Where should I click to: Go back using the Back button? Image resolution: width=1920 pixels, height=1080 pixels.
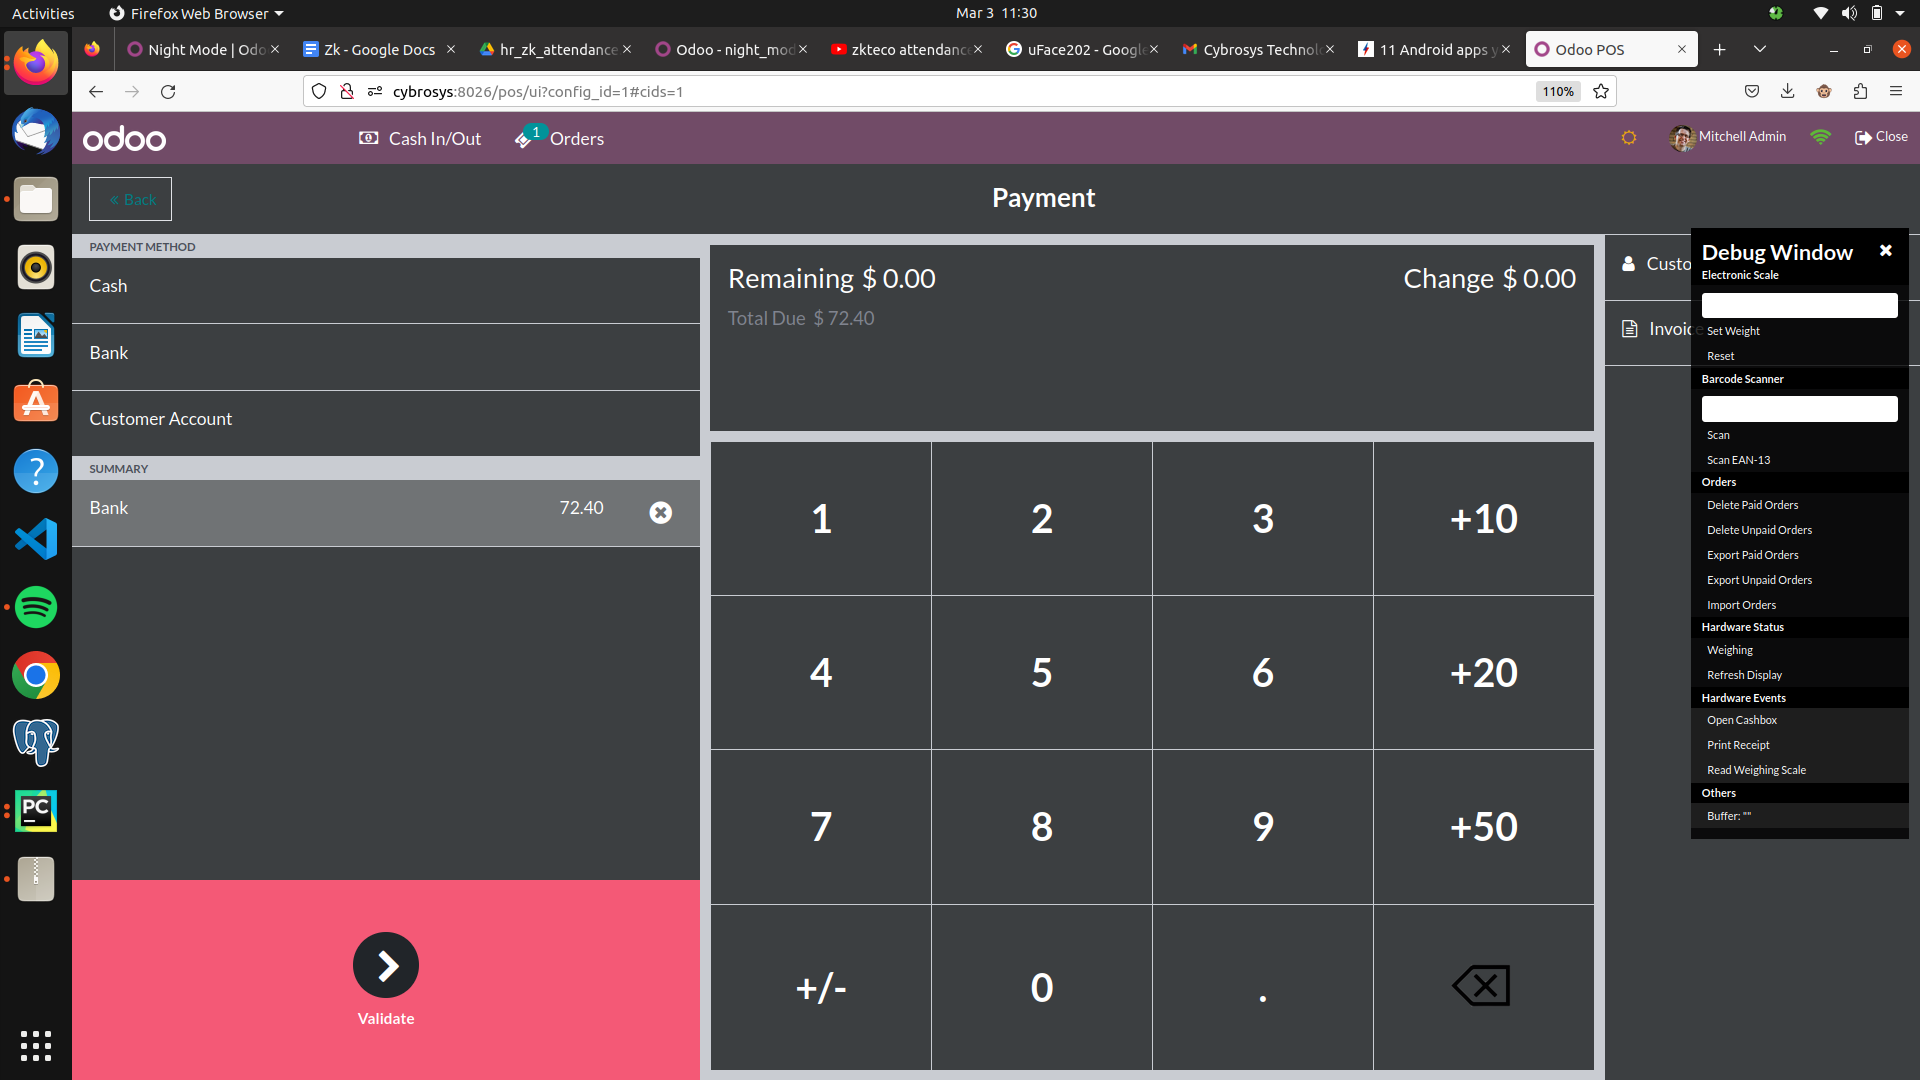130,199
